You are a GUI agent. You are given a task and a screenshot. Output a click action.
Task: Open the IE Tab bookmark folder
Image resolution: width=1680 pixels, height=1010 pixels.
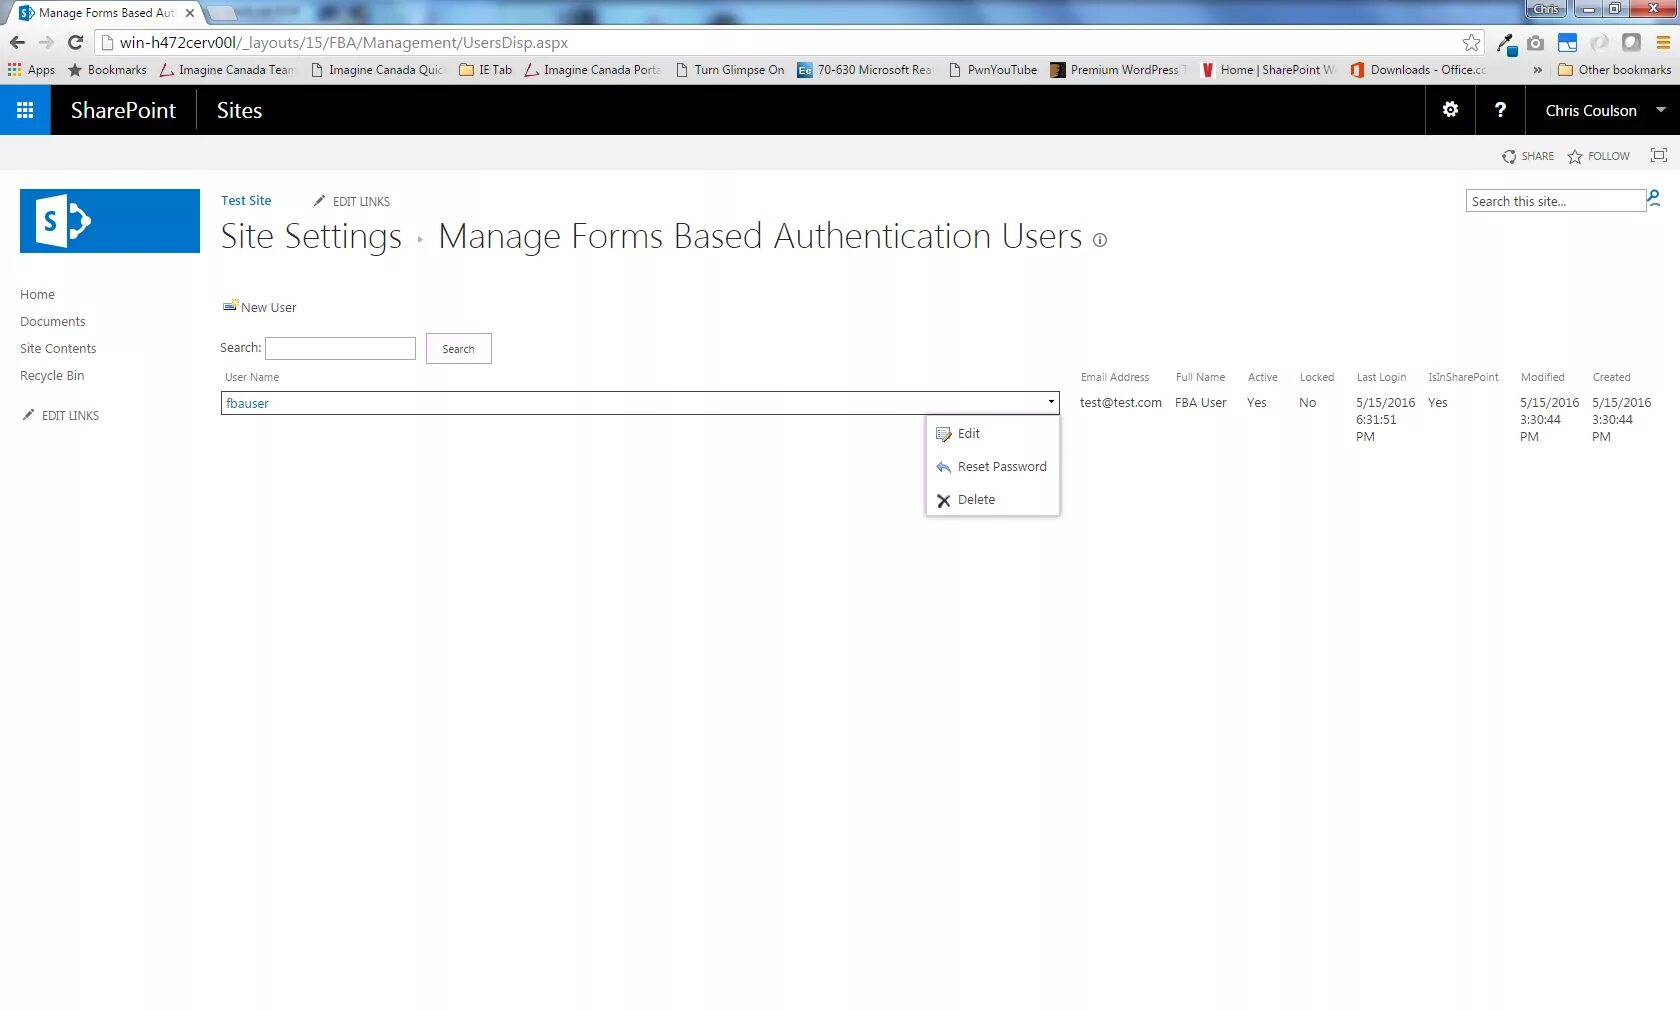[485, 70]
